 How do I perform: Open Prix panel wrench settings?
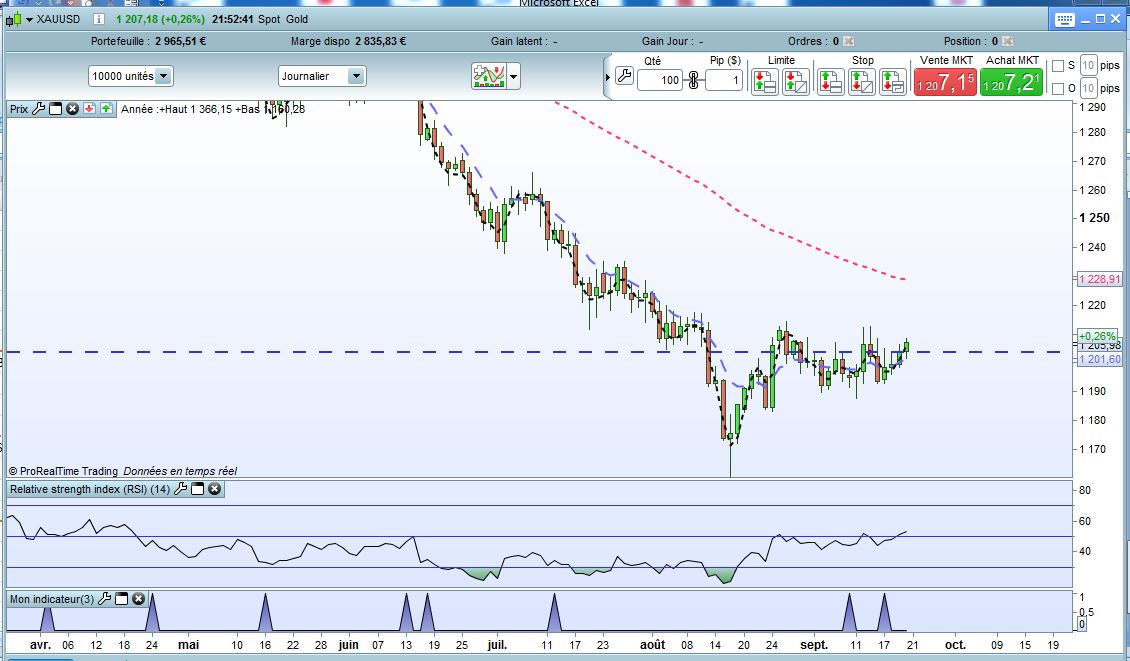point(39,109)
